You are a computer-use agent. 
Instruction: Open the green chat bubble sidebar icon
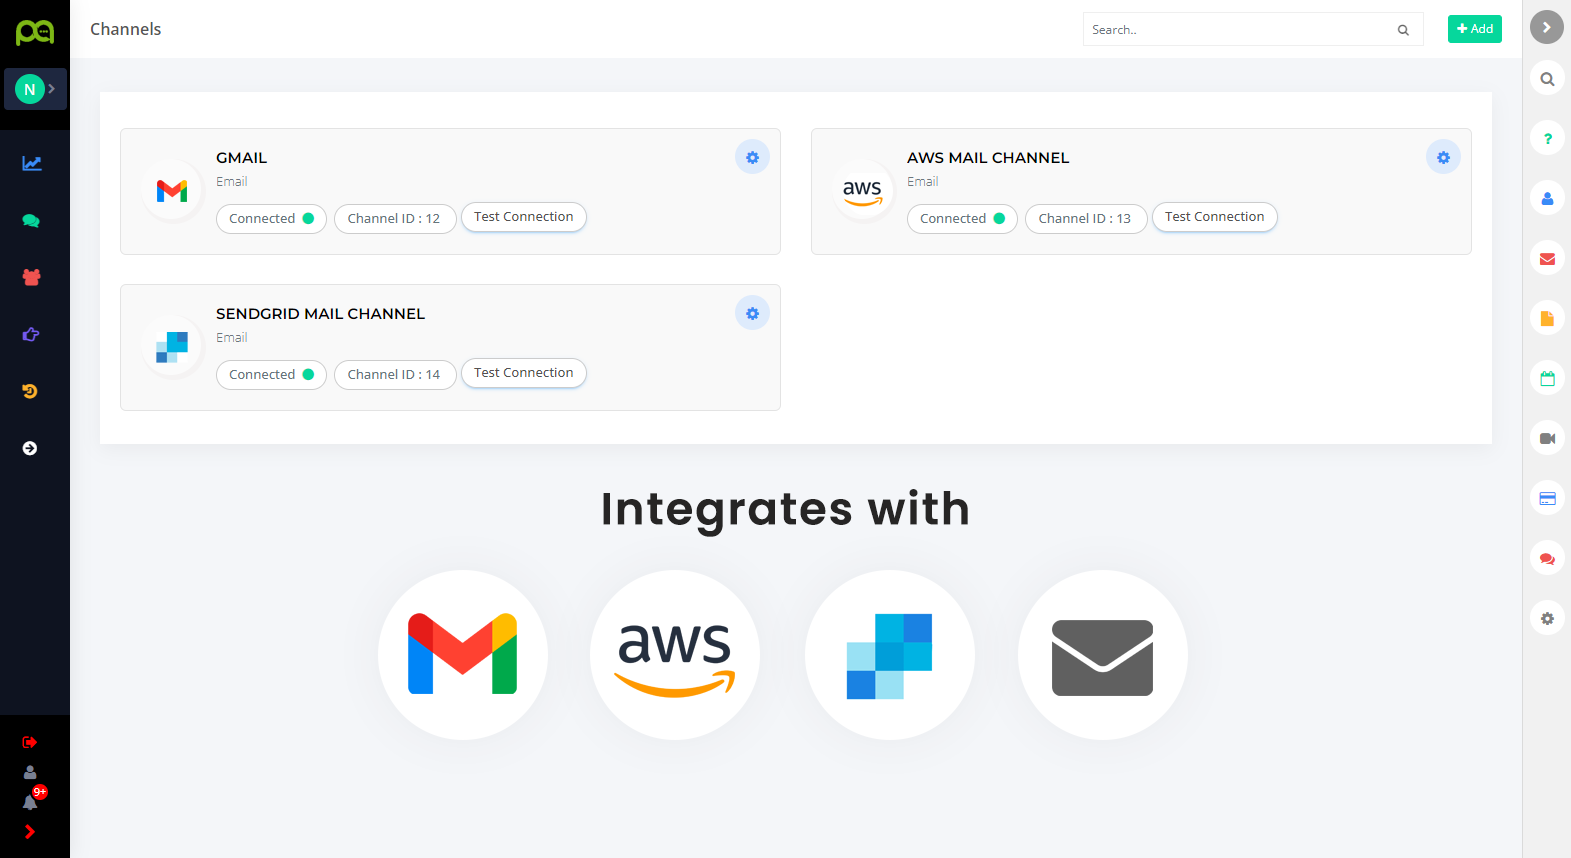click(31, 221)
